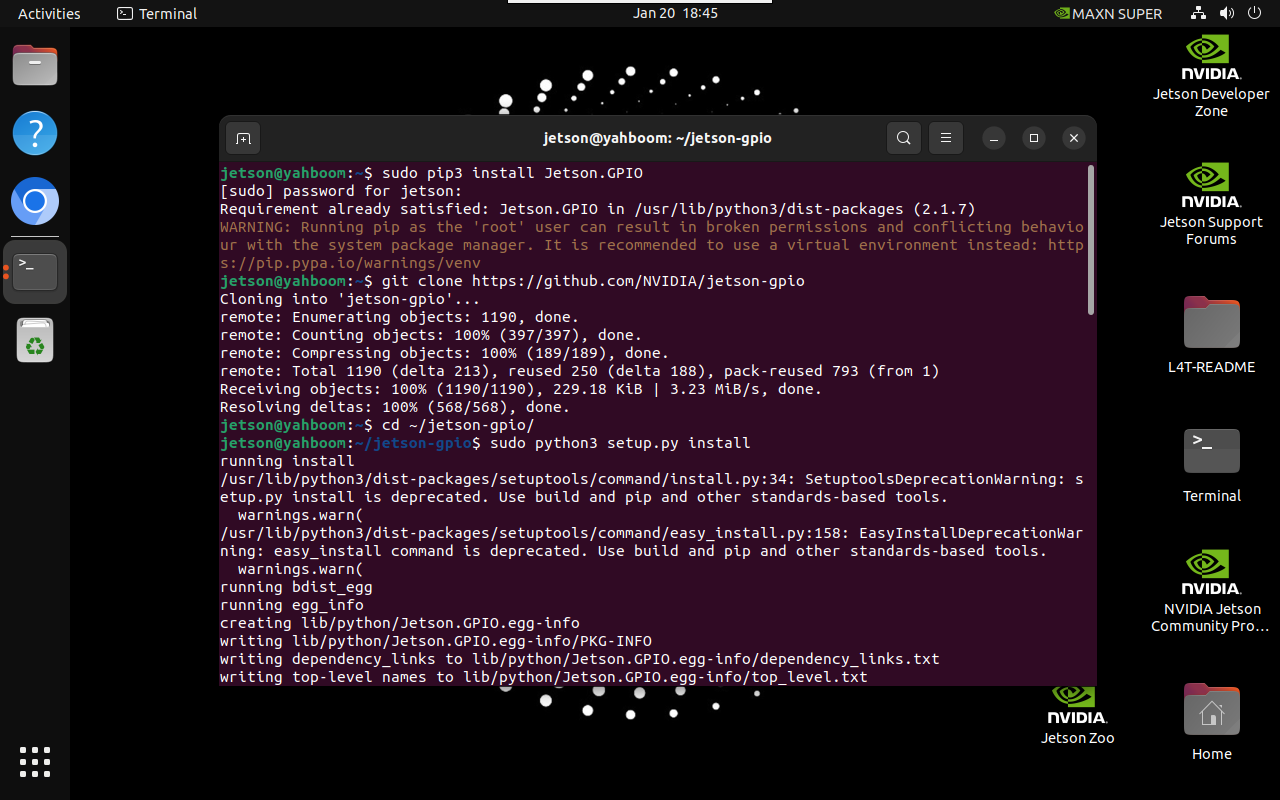Open the Jetson Zoo desktop shortcut
The height and width of the screenshot is (800, 1280).
point(1077,716)
